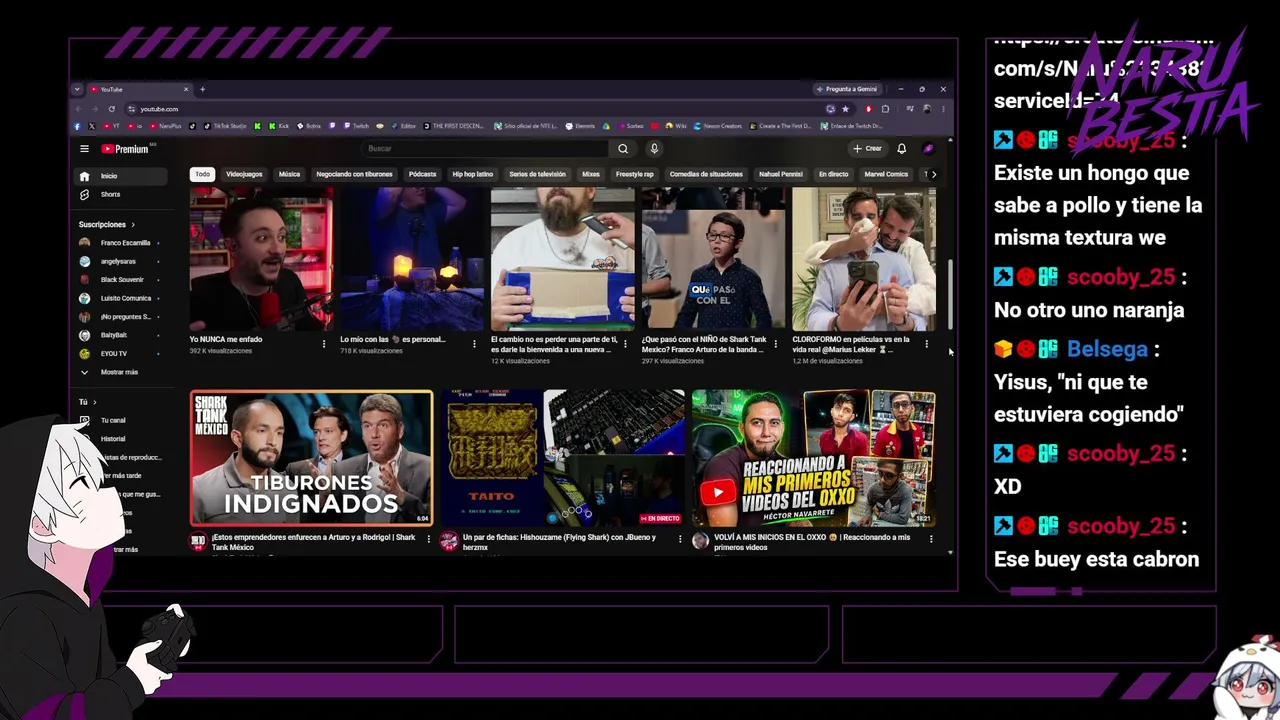The image size is (1280, 720).
Task: Select the Todo filter chip
Action: tap(203, 174)
